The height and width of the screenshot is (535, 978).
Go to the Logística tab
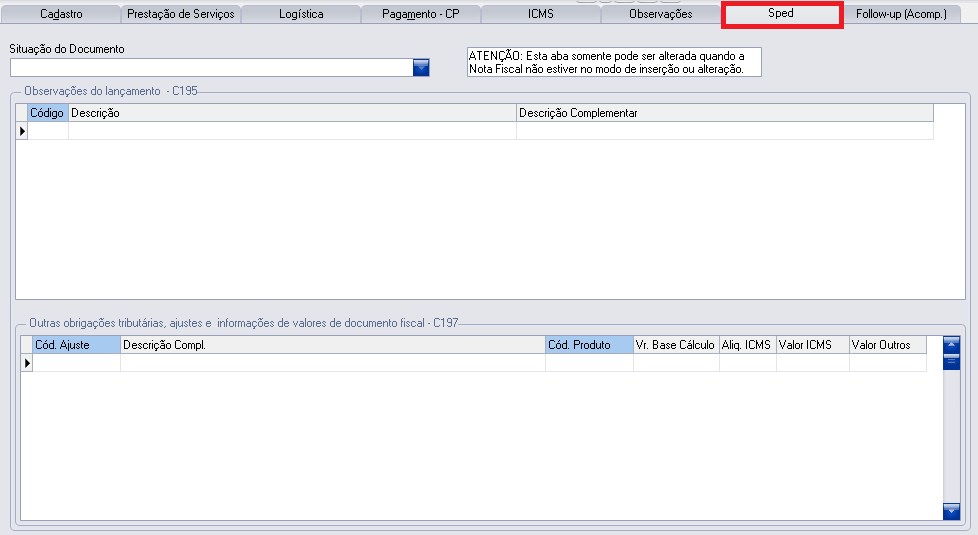(301, 14)
